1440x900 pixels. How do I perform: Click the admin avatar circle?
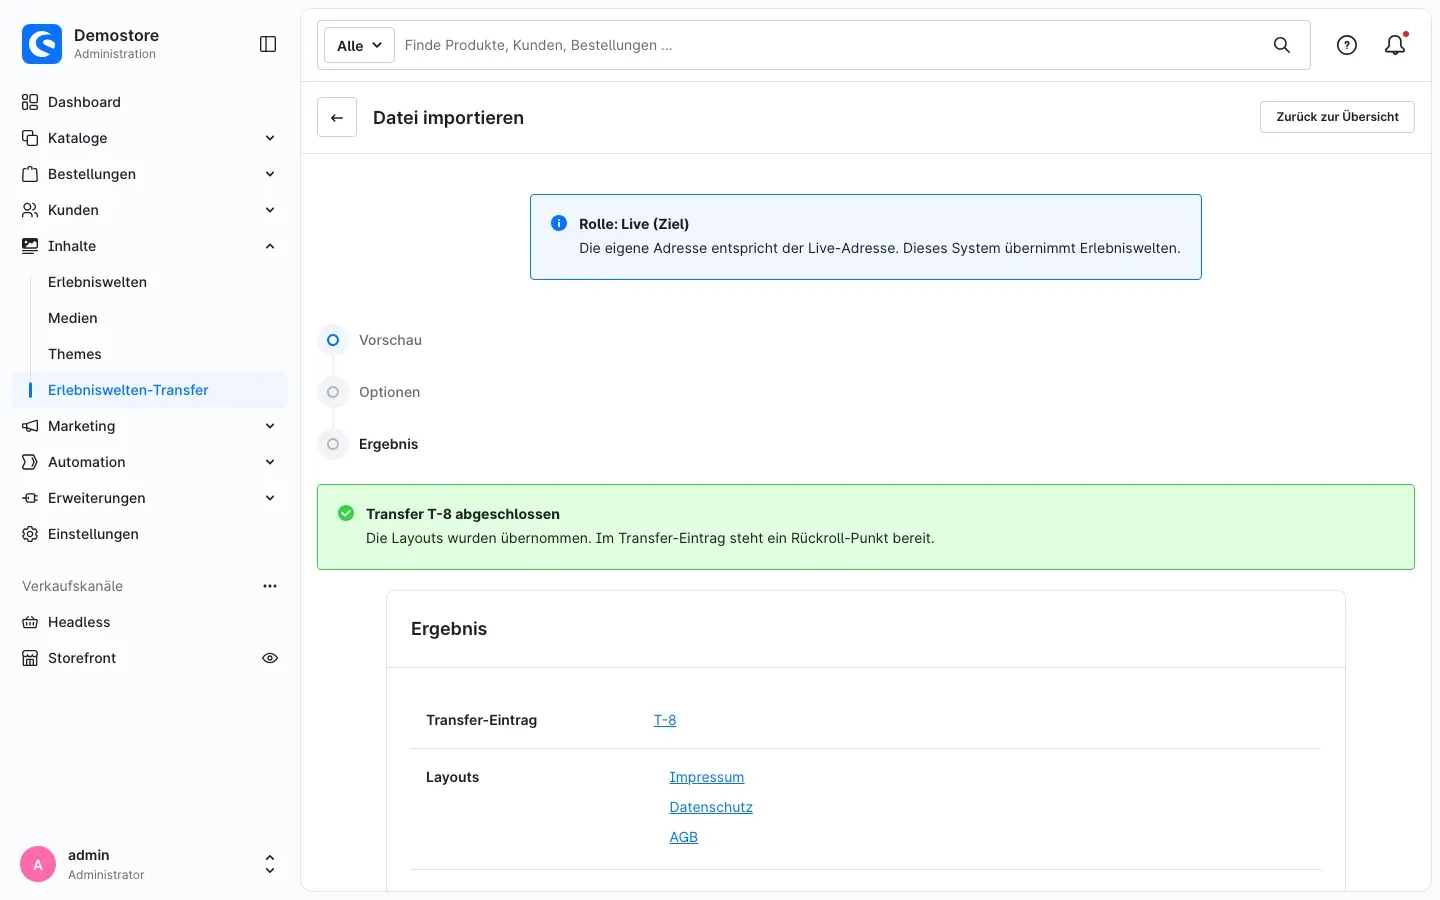point(38,864)
